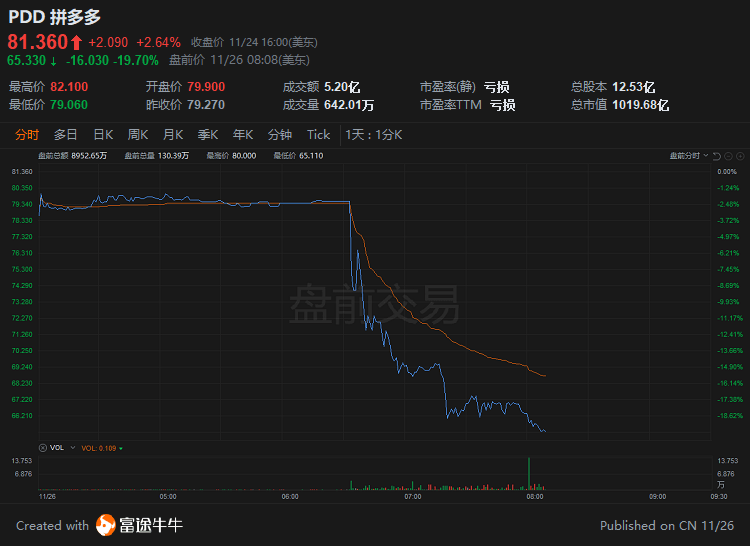Screen dimensions: 750x546
Task: Select the 季K tab
Action: pyautogui.click(x=208, y=135)
